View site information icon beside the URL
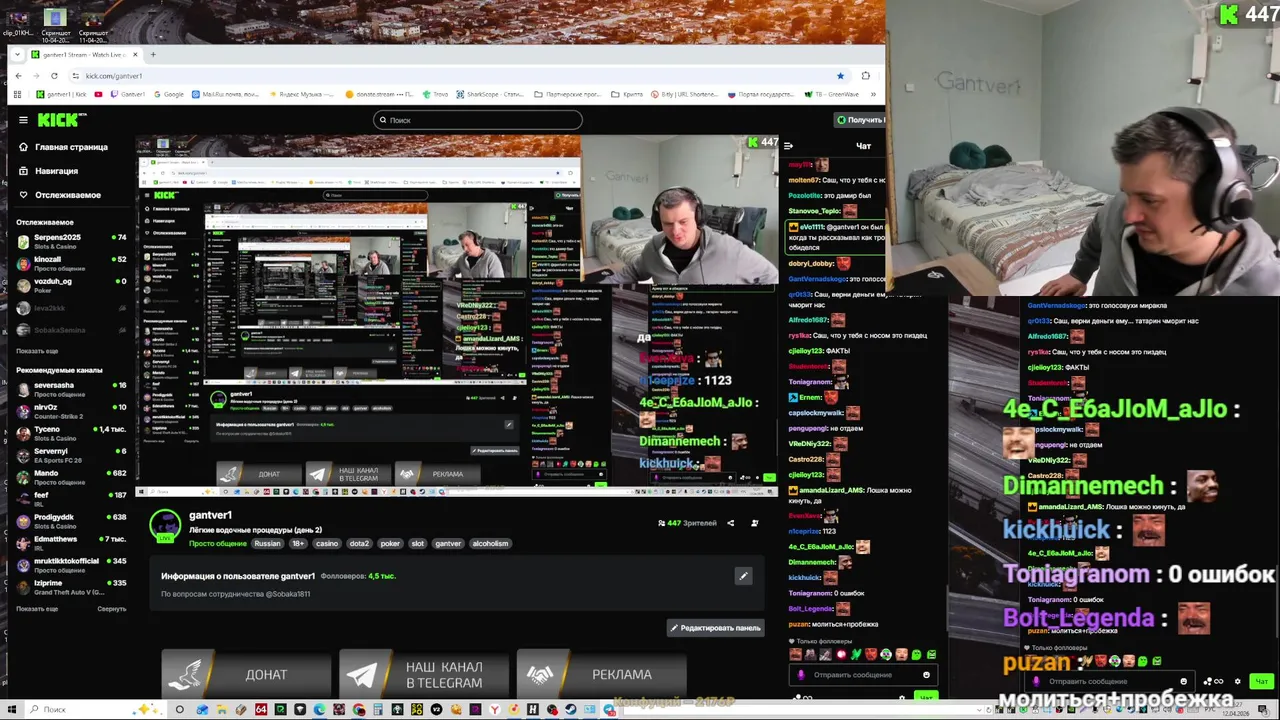This screenshot has width=1280, height=720. [76, 76]
